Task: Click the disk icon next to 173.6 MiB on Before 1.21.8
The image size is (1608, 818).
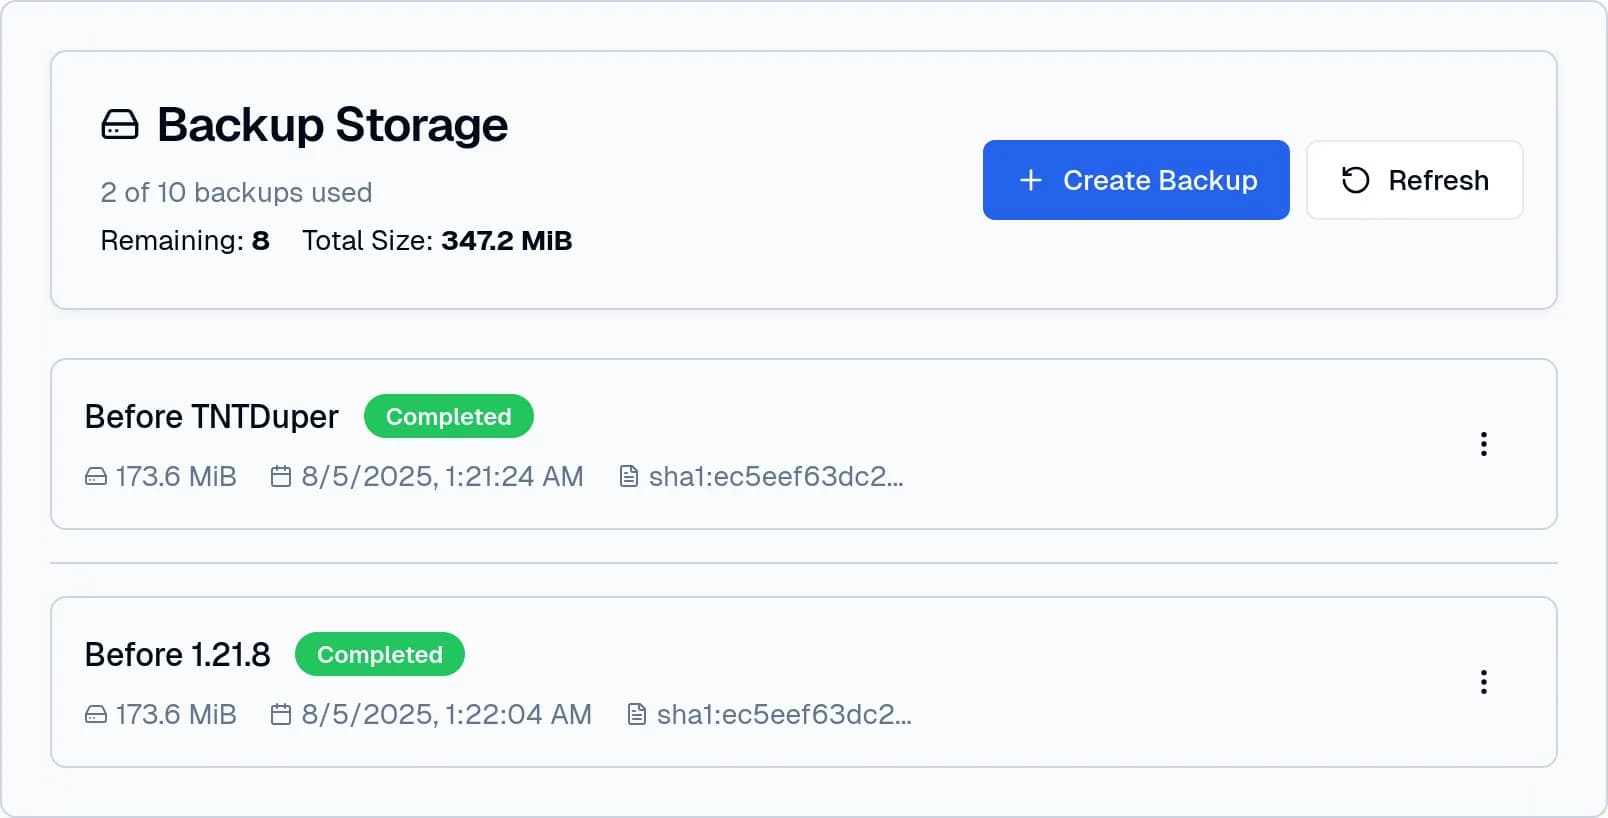Action: (94, 715)
